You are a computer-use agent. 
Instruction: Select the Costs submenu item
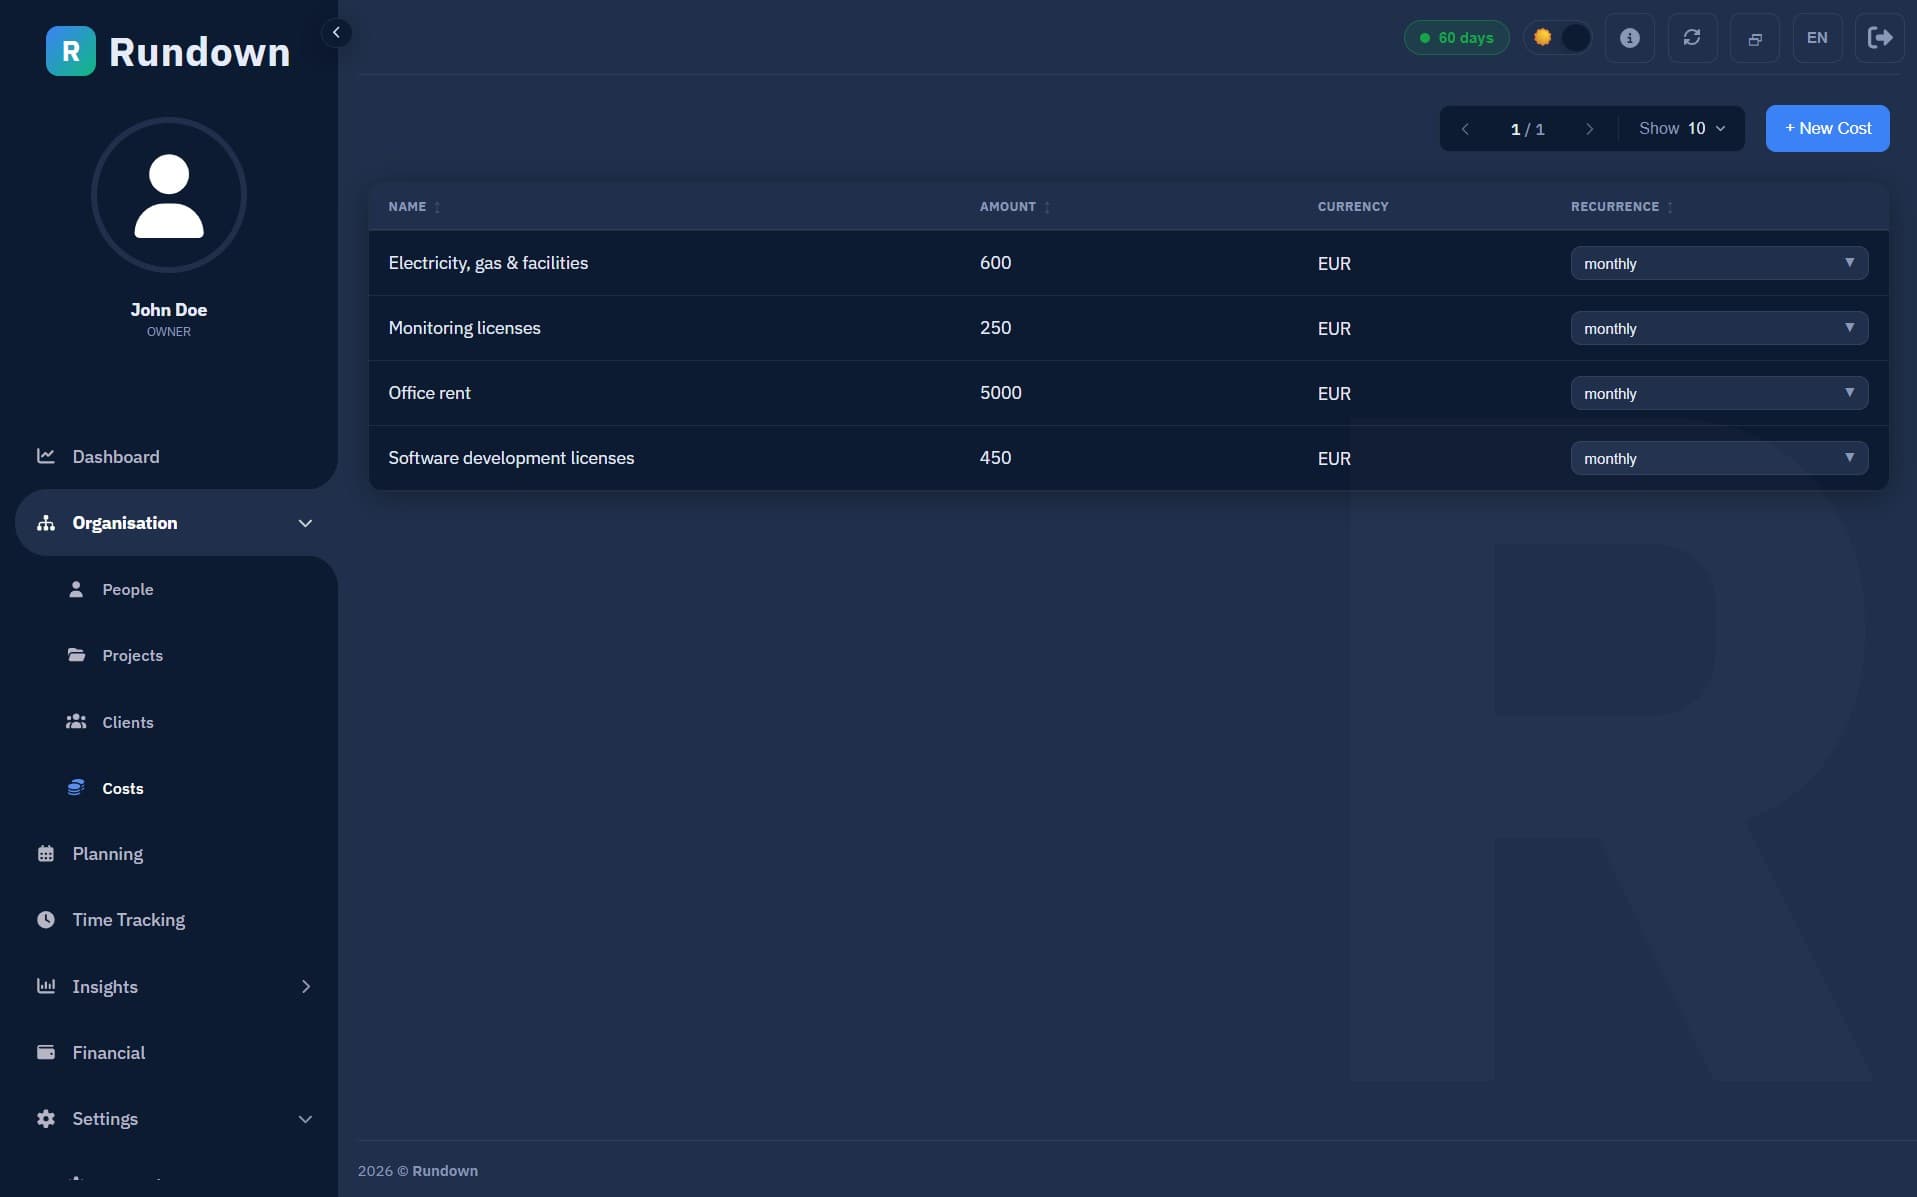click(122, 789)
